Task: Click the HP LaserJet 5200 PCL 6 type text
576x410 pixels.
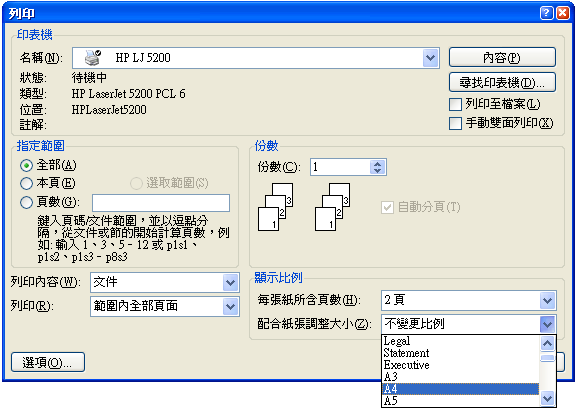Action: click(x=129, y=94)
